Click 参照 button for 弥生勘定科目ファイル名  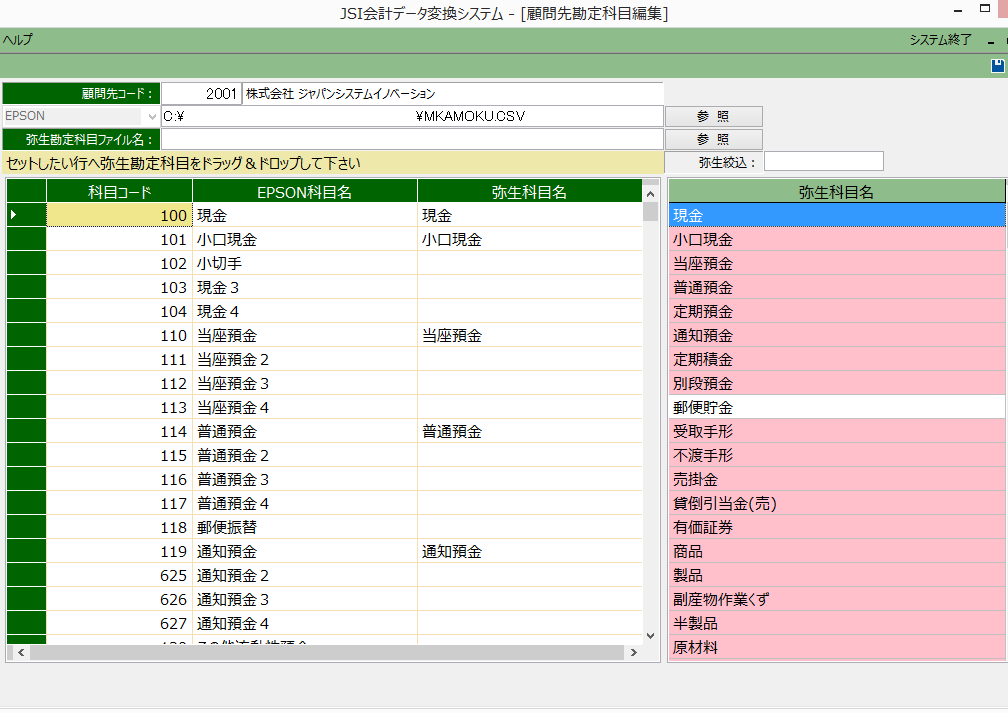click(x=713, y=139)
